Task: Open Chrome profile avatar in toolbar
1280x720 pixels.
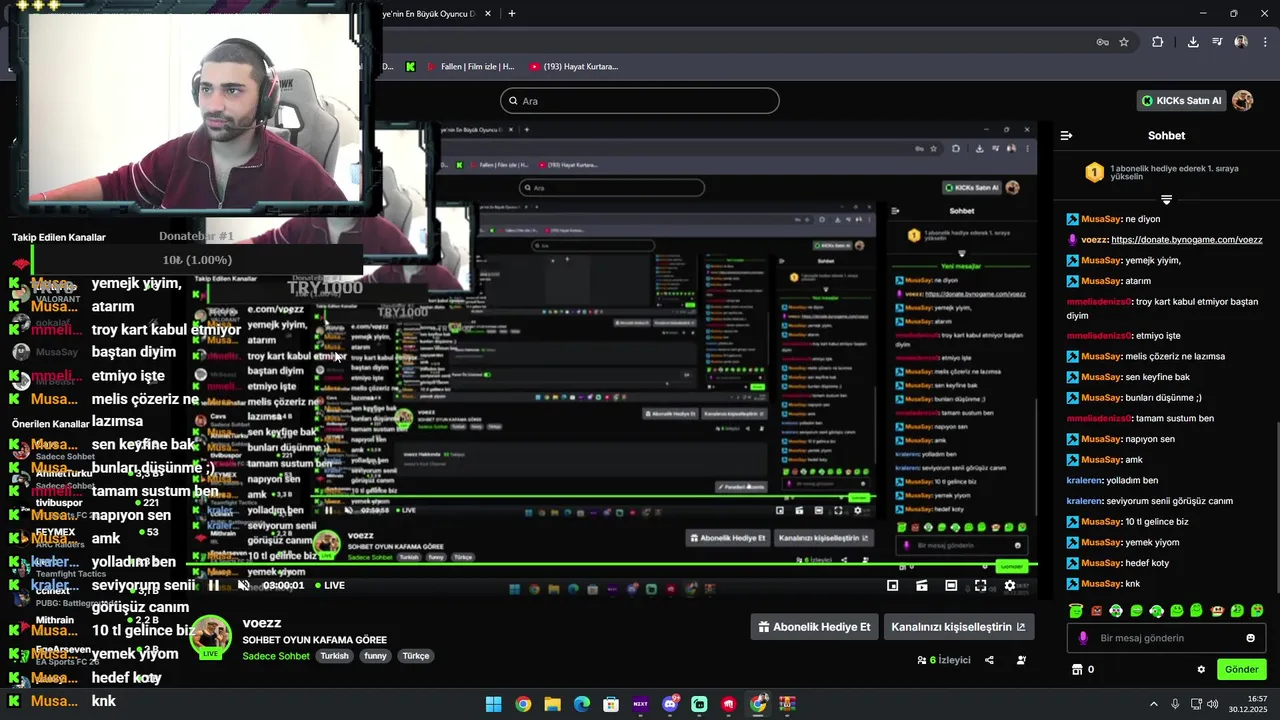Action: coord(1241,42)
